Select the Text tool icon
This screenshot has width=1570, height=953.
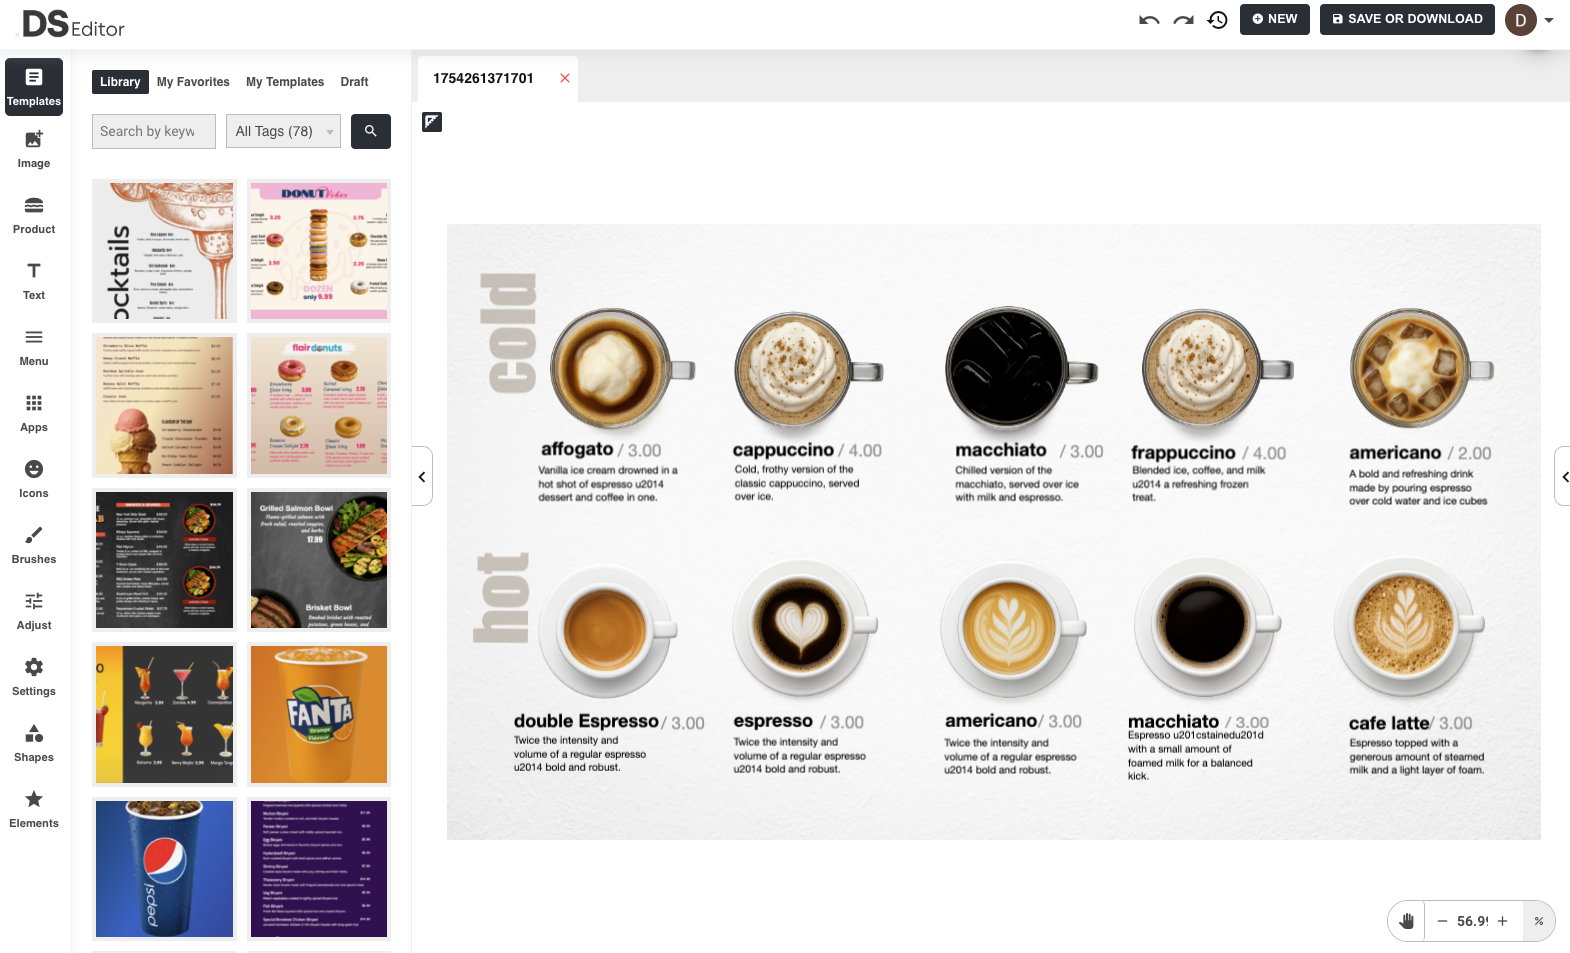click(x=34, y=271)
